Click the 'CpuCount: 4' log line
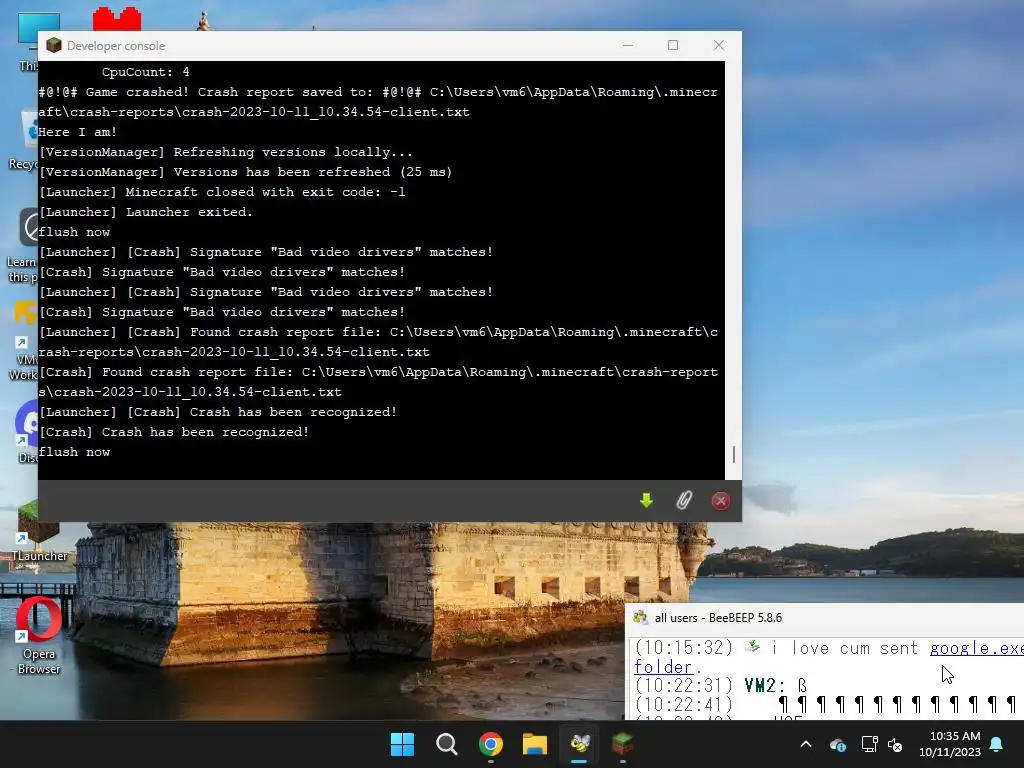The height and width of the screenshot is (768, 1024). (x=145, y=72)
